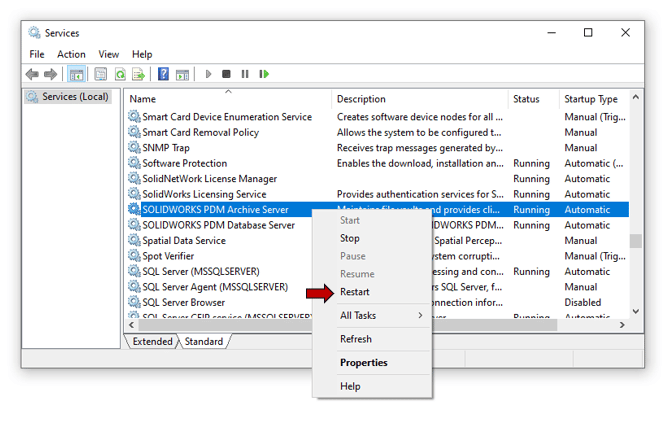
Task: Choose Stop from the context menu
Action: pyautogui.click(x=372, y=238)
